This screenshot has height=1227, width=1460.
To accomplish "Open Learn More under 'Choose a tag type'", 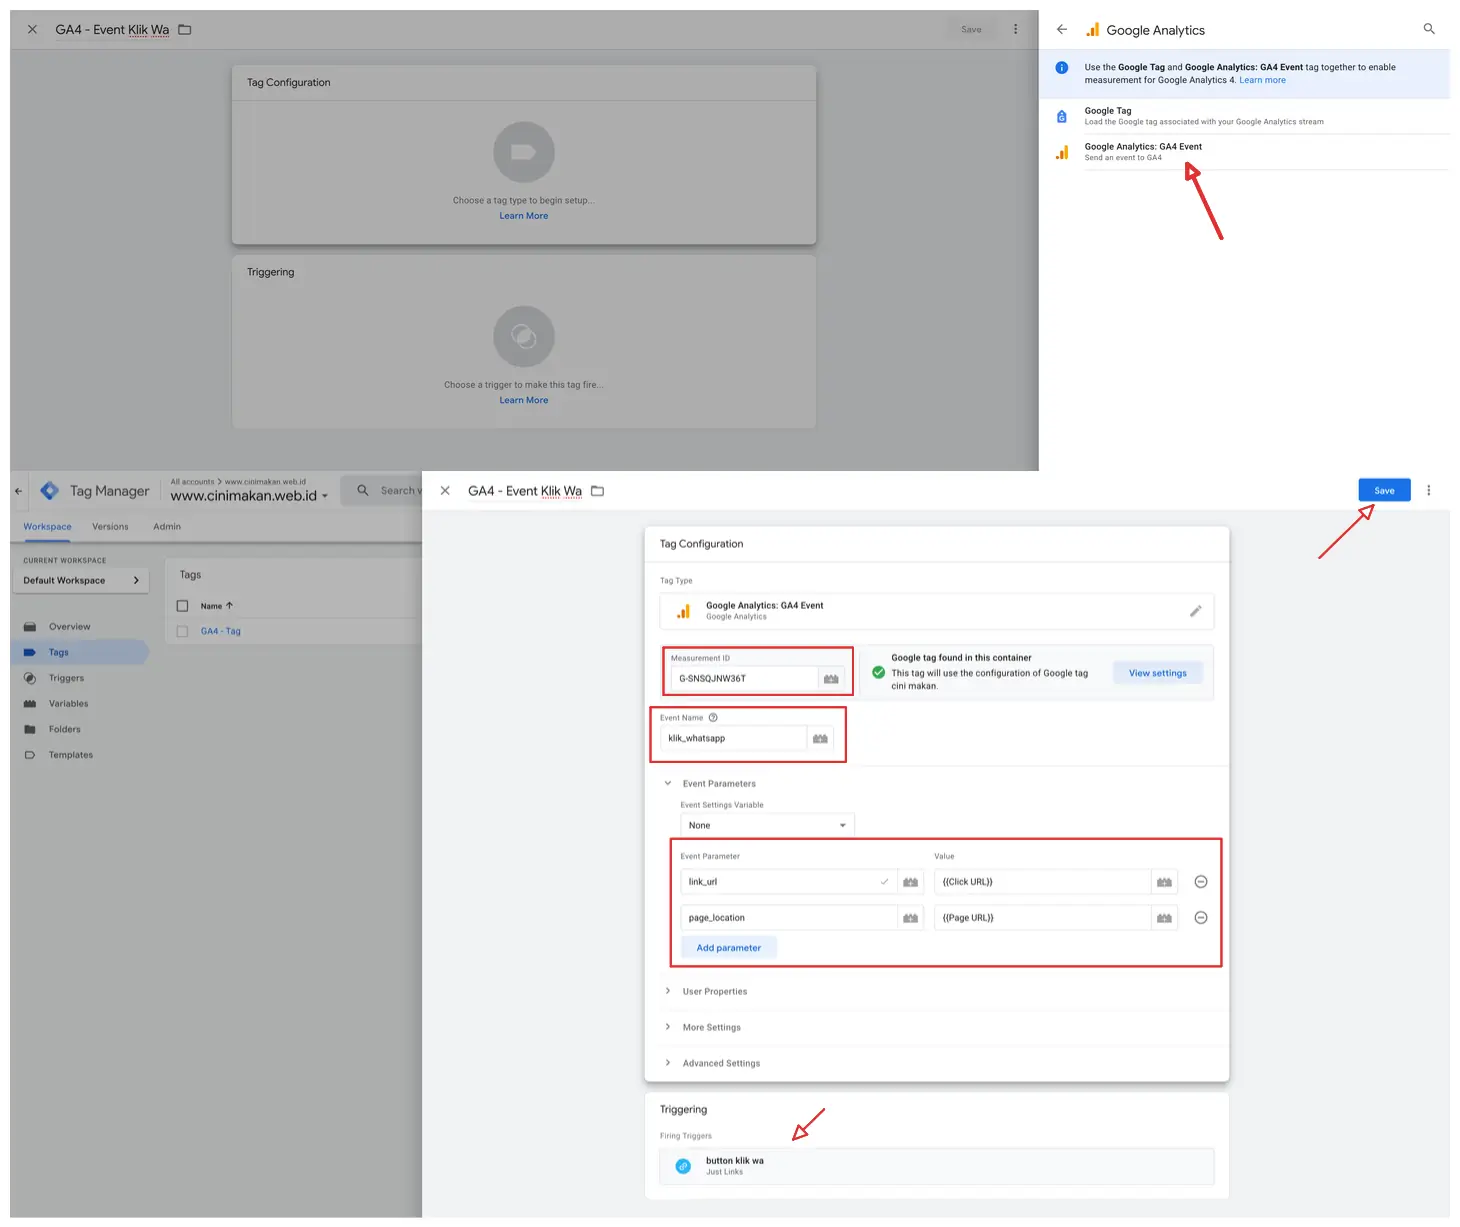I will [x=524, y=216].
